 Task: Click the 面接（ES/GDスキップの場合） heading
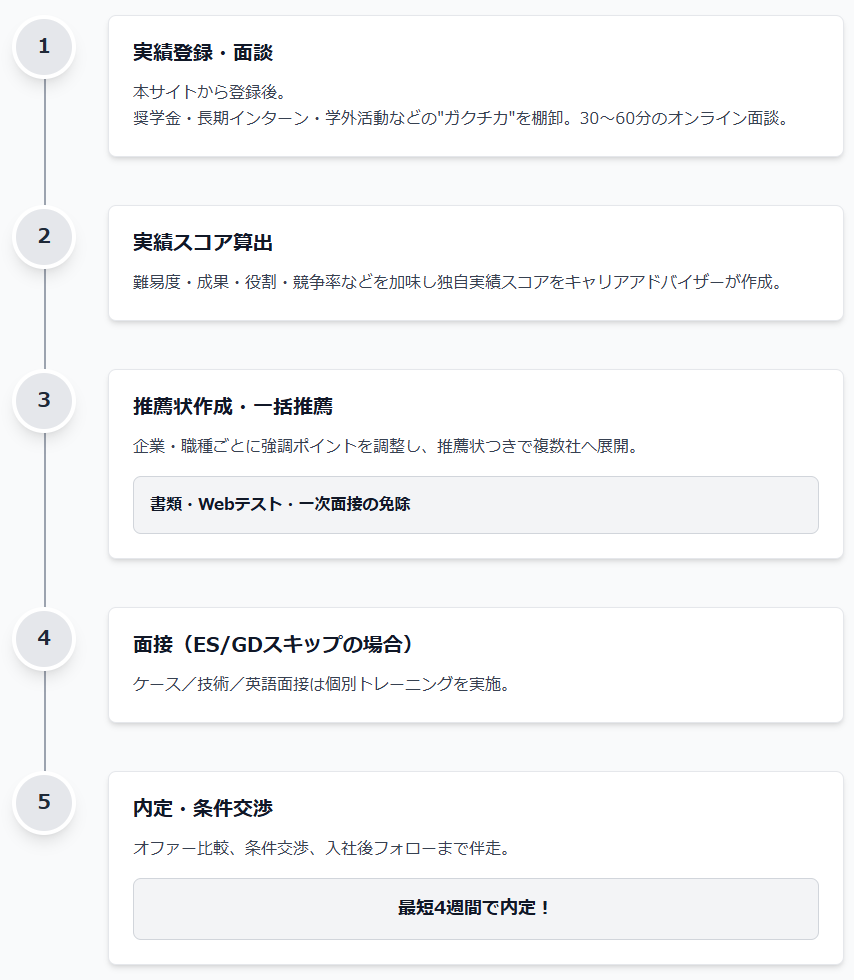pyautogui.click(x=273, y=644)
